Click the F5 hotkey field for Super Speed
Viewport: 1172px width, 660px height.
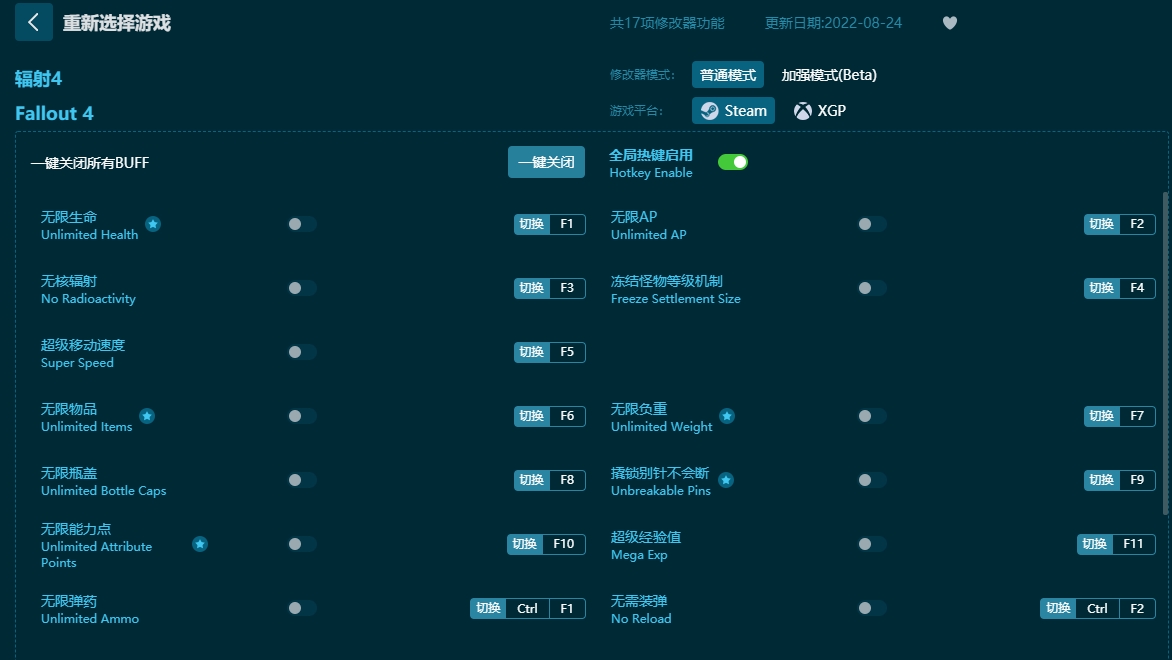click(x=567, y=352)
